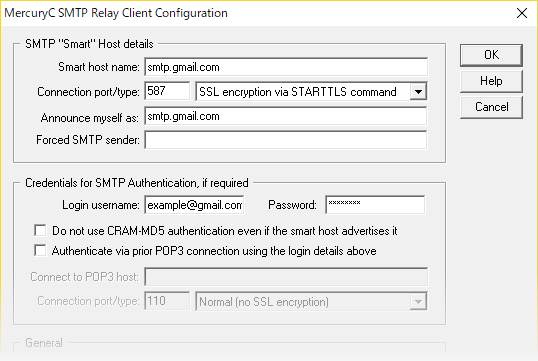Close the MercuryC configuration window
Image resolution: width=538 pixels, height=361 pixels.
click(x=522, y=13)
